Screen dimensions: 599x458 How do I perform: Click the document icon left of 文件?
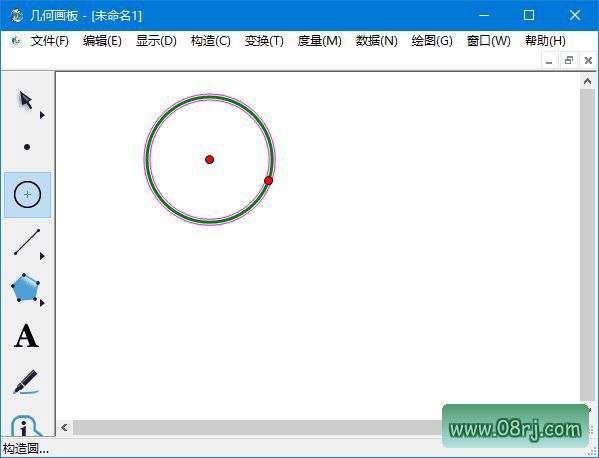16,40
